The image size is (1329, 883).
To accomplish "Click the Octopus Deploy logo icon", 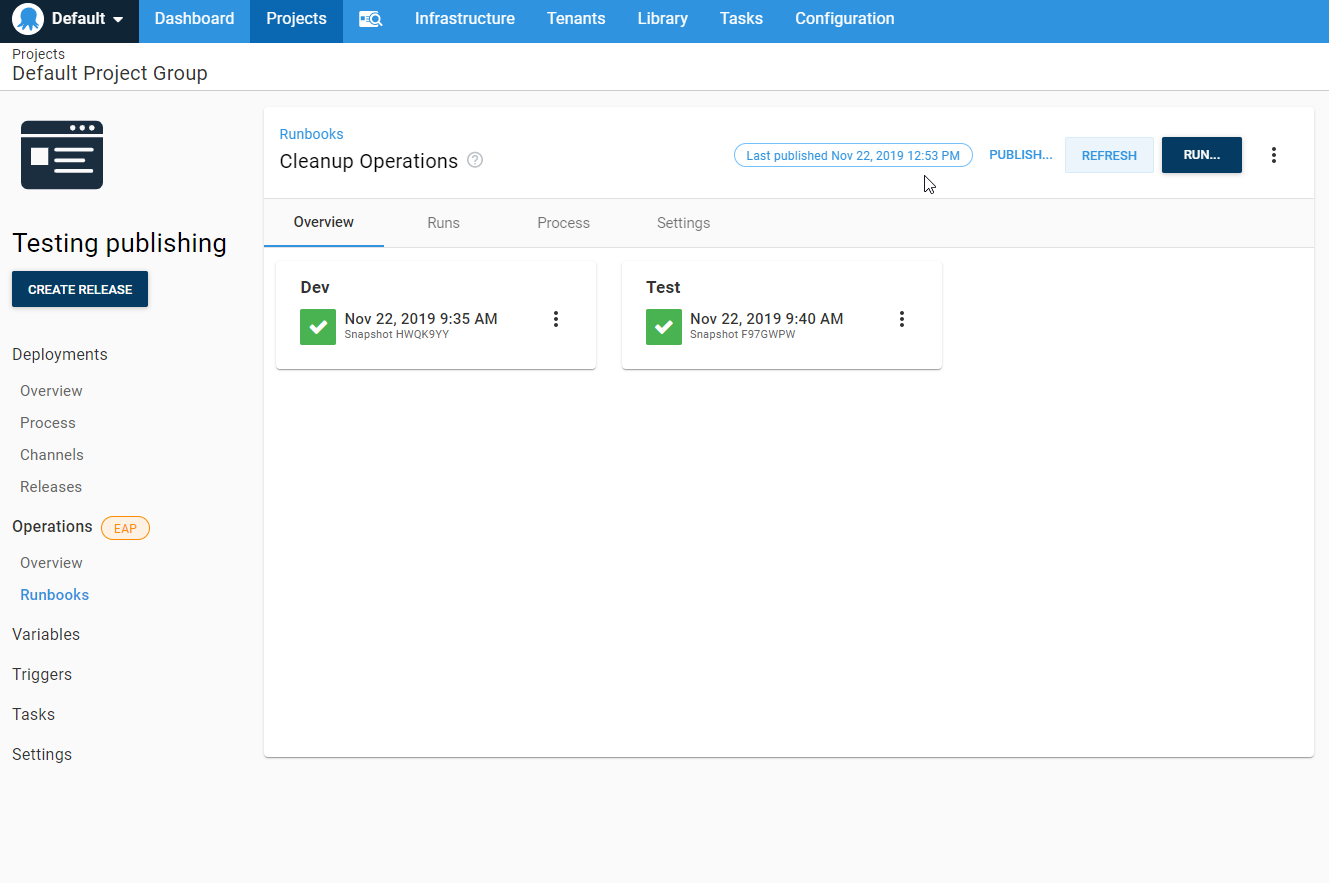I will tap(28, 19).
